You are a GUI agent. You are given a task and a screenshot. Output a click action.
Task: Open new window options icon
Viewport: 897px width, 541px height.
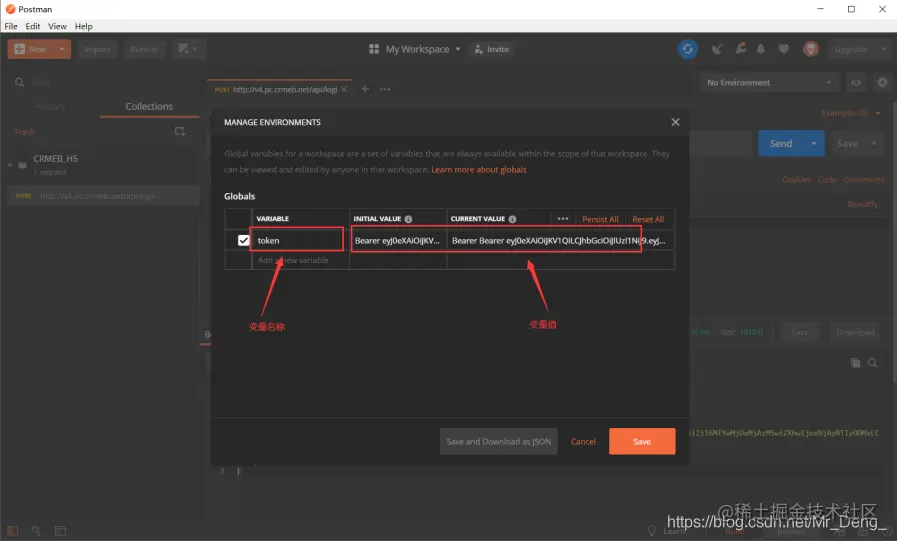[x=188, y=49]
